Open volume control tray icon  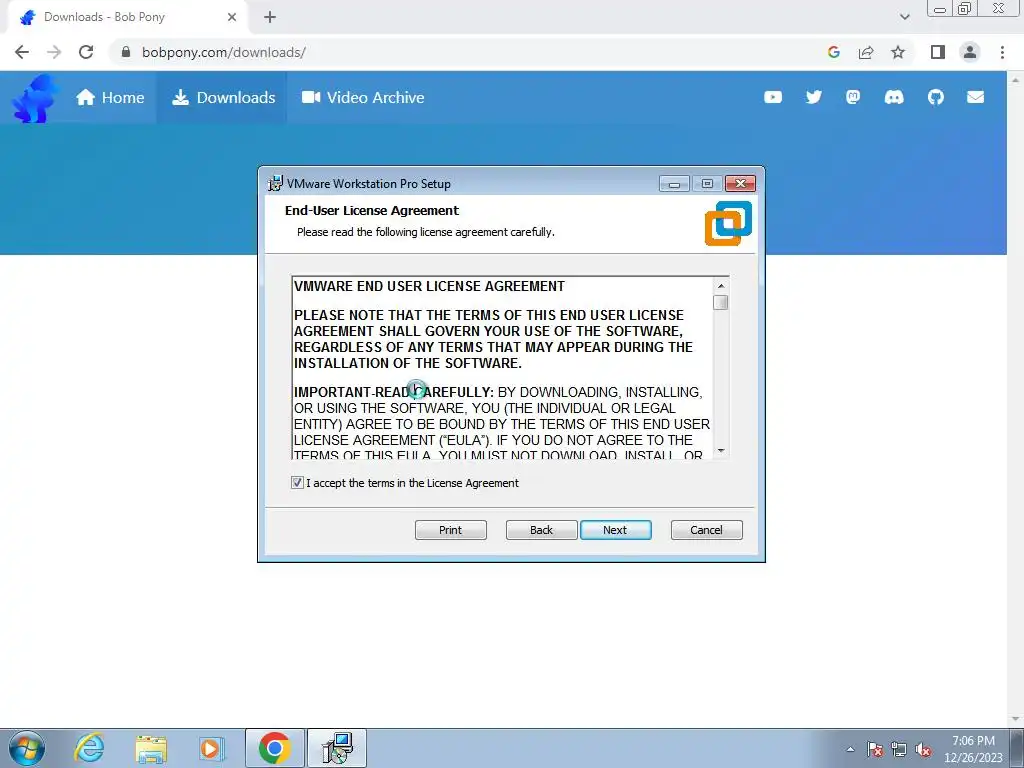923,749
